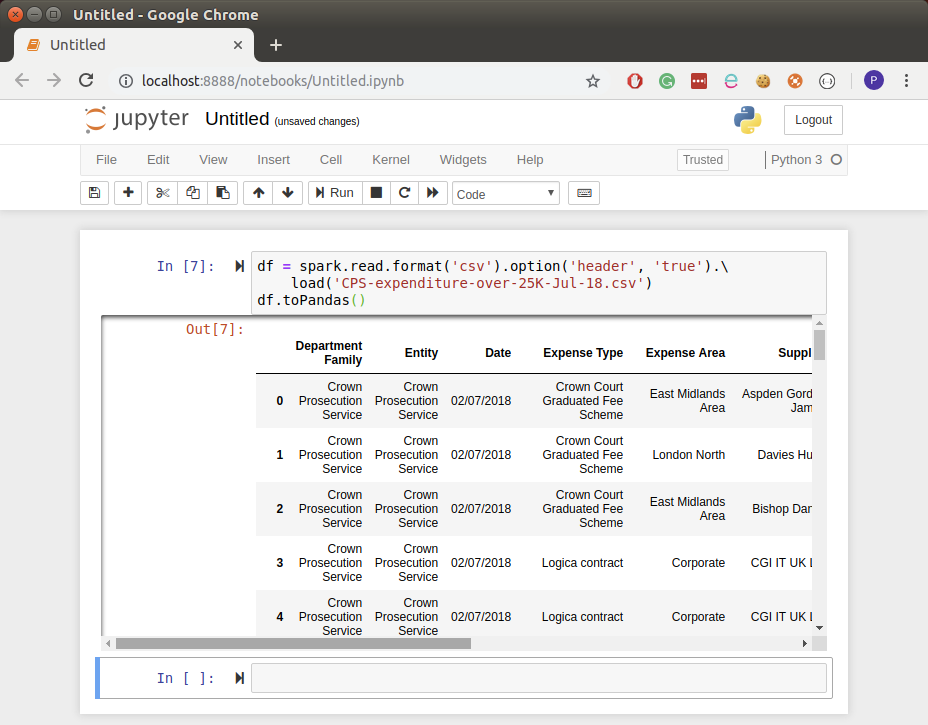This screenshot has height=725, width=928.
Task: Insert a new cell below with plus icon
Action: pos(127,192)
